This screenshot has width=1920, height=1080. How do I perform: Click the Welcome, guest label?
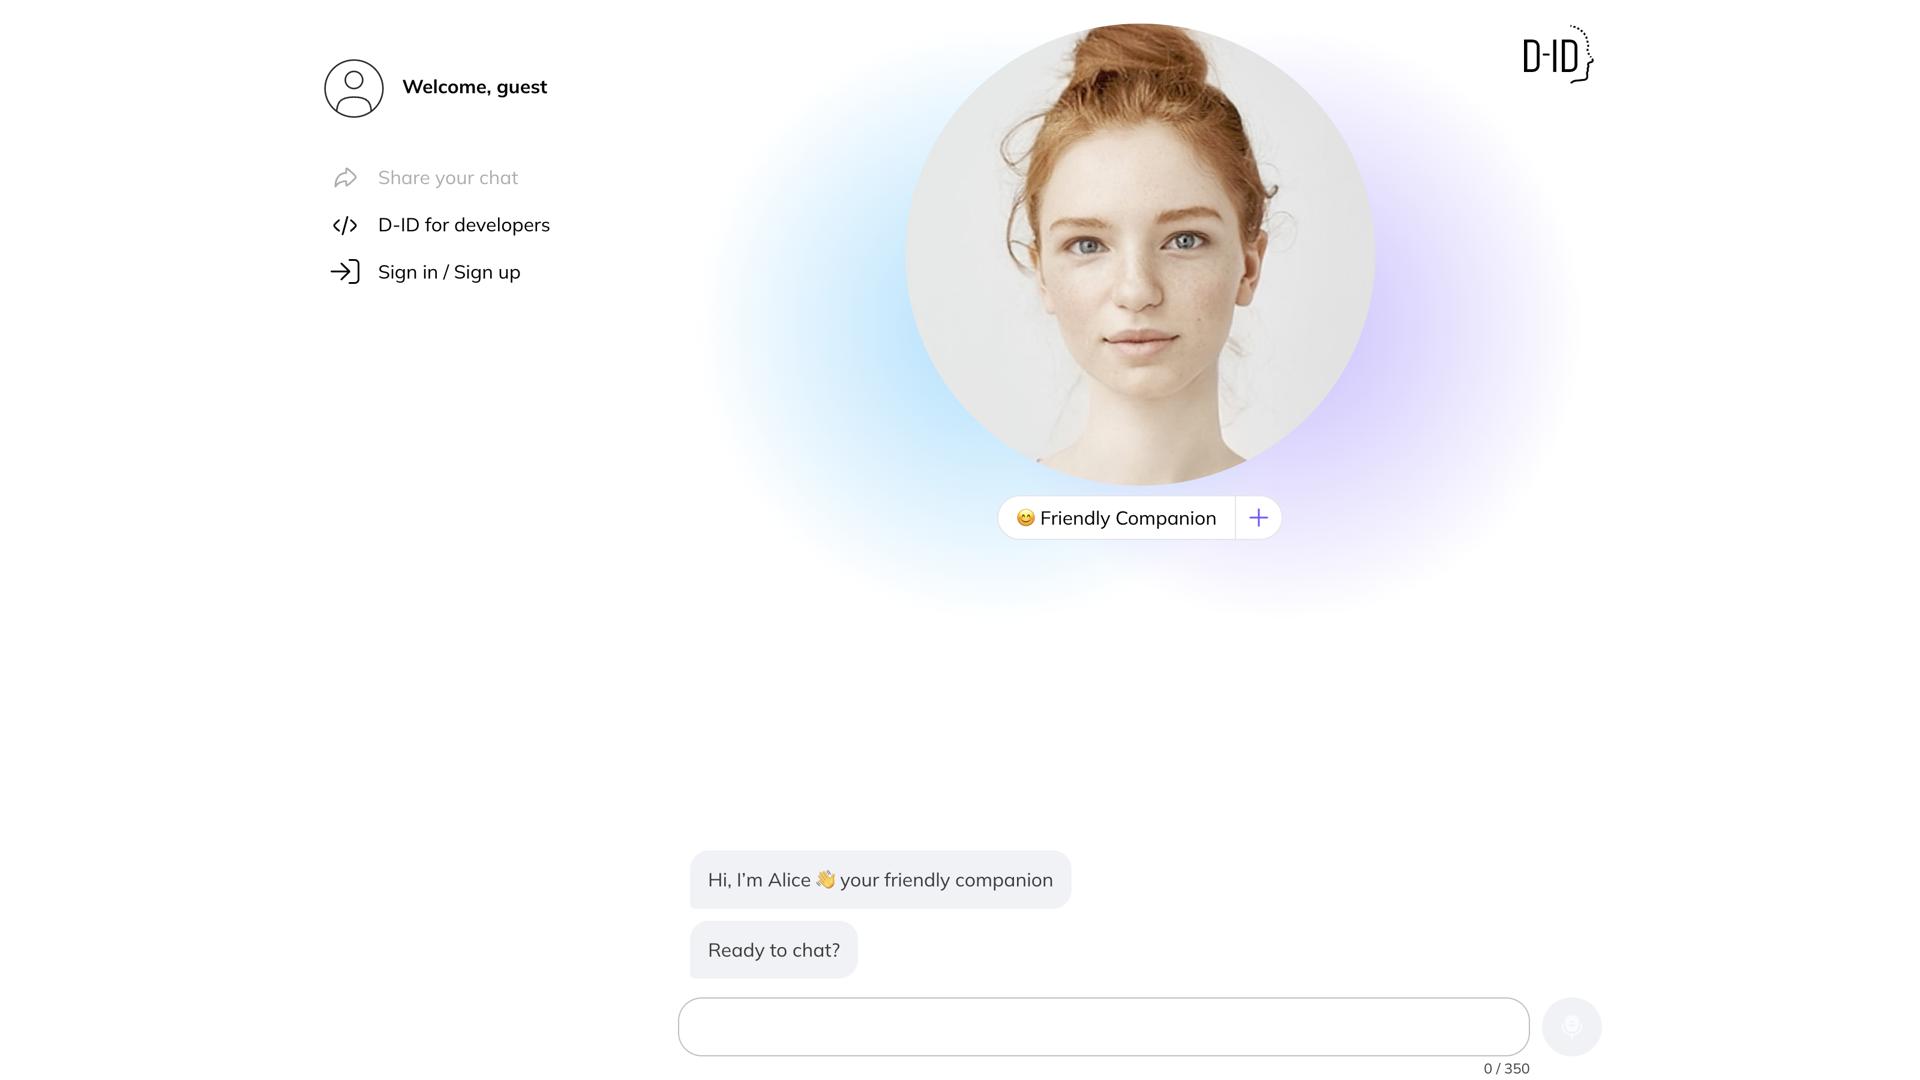[x=474, y=87]
